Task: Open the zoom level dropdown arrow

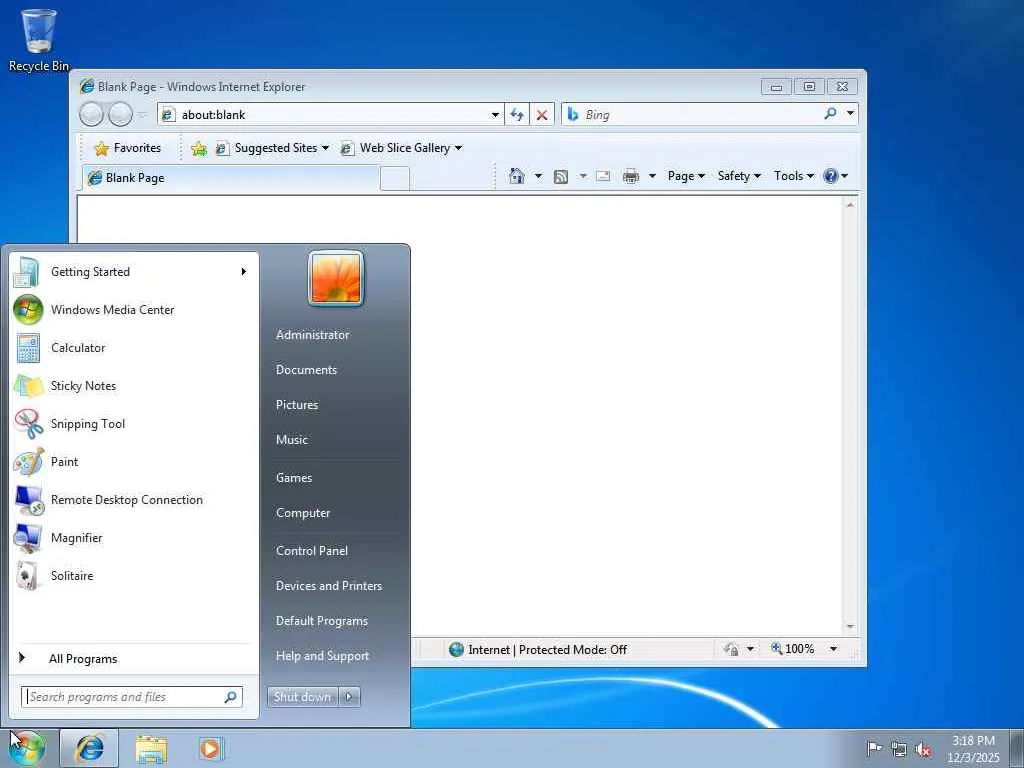Action: (833, 649)
